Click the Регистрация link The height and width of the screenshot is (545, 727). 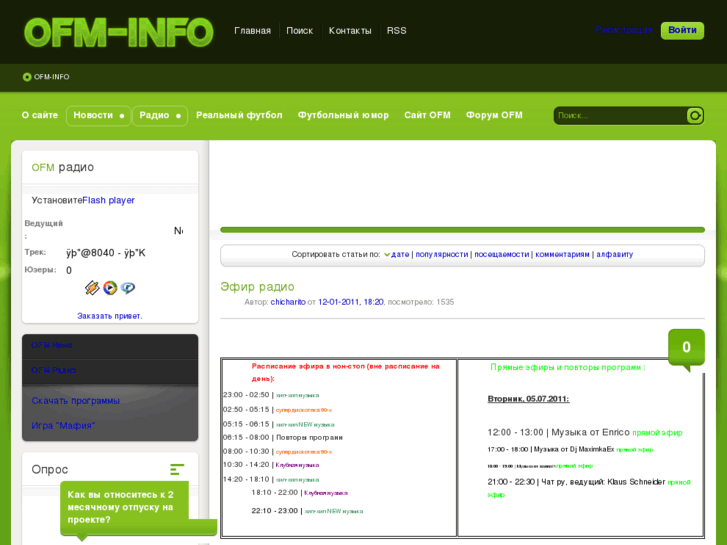point(624,30)
